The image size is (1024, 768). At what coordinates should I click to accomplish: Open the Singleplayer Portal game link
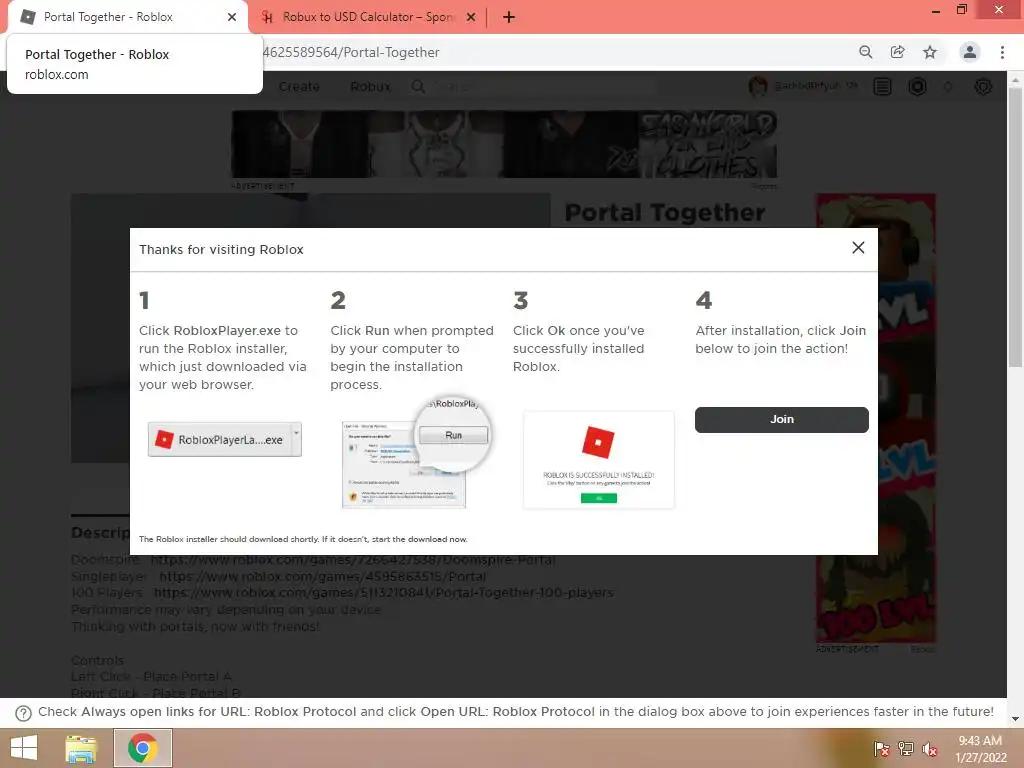323,576
